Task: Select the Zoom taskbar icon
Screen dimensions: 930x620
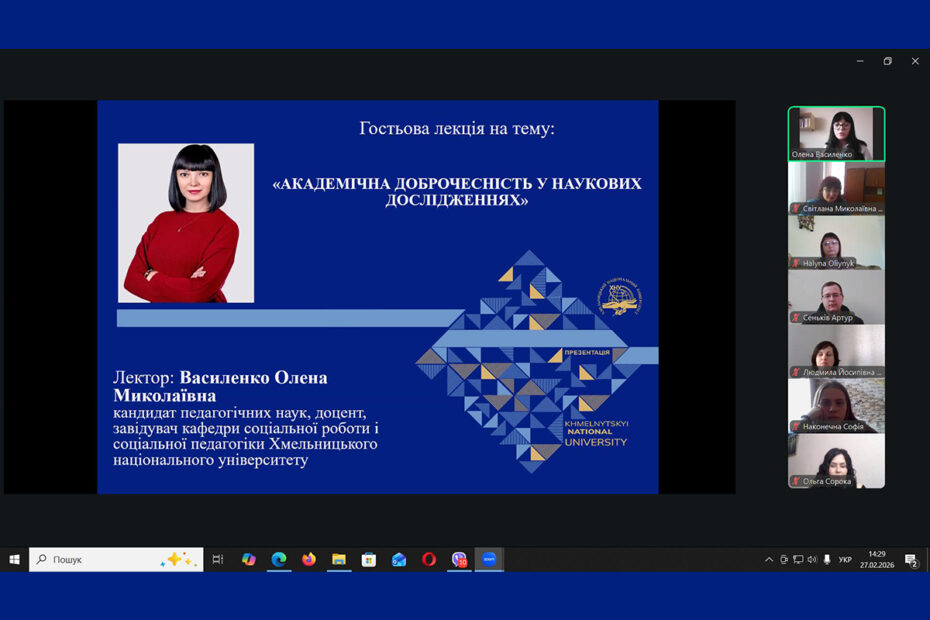Action: click(x=489, y=559)
